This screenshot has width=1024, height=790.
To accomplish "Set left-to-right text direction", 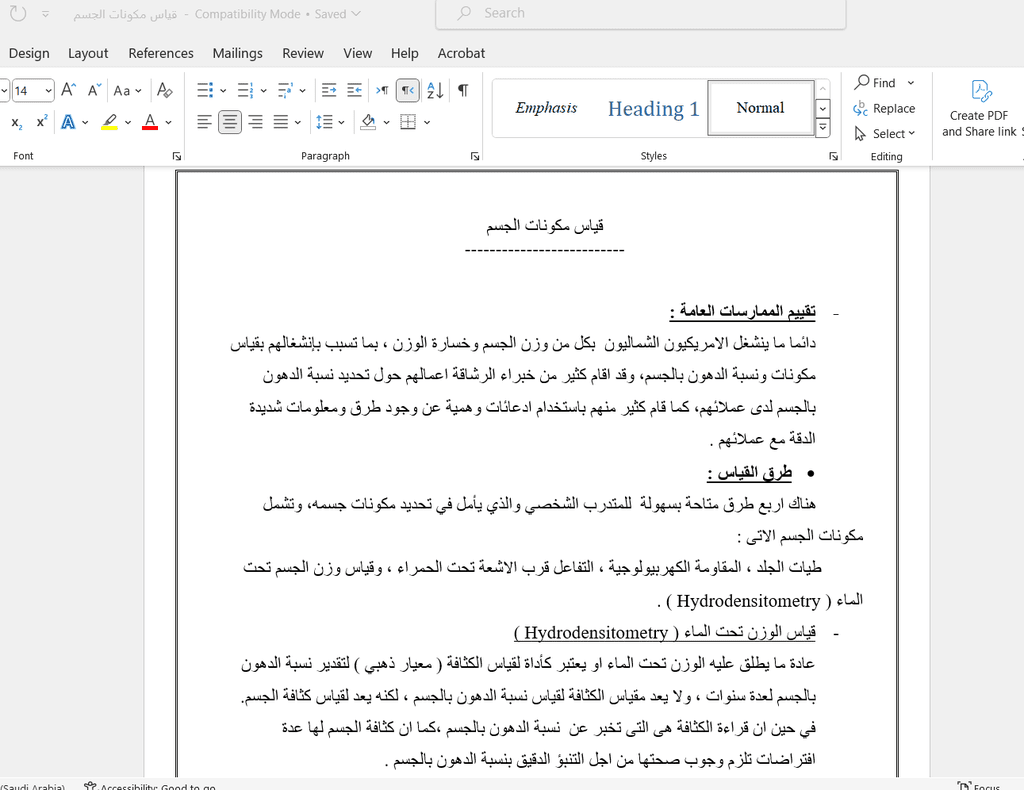I will tap(382, 90).
